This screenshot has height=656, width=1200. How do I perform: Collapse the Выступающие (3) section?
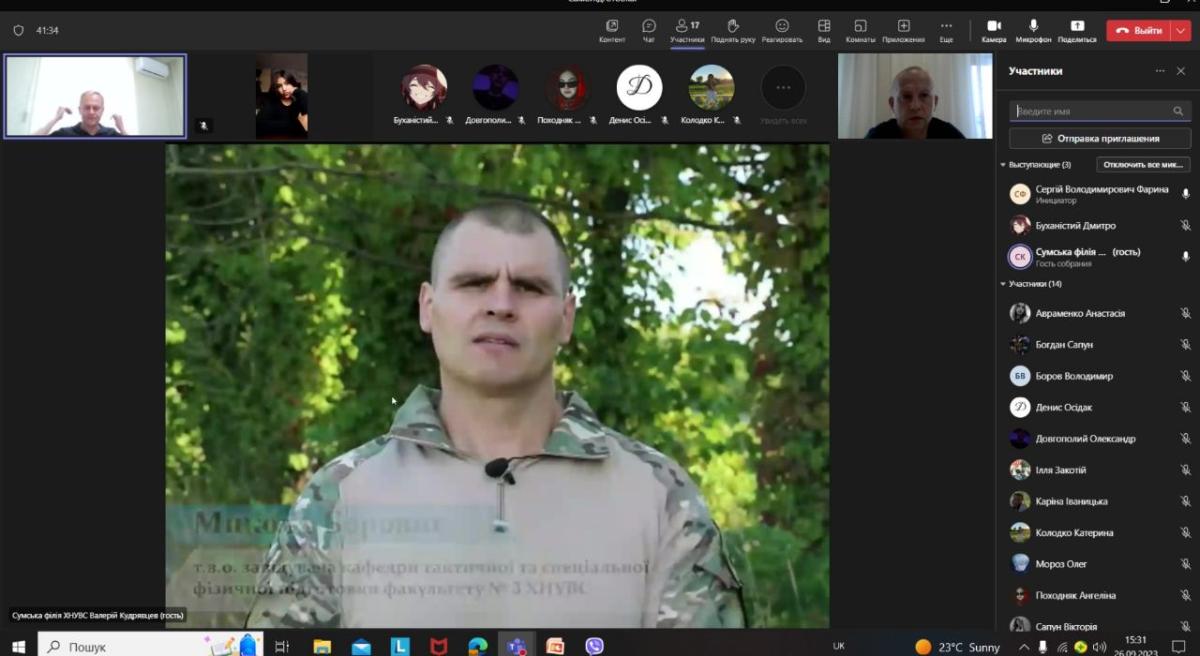(1003, 165)
